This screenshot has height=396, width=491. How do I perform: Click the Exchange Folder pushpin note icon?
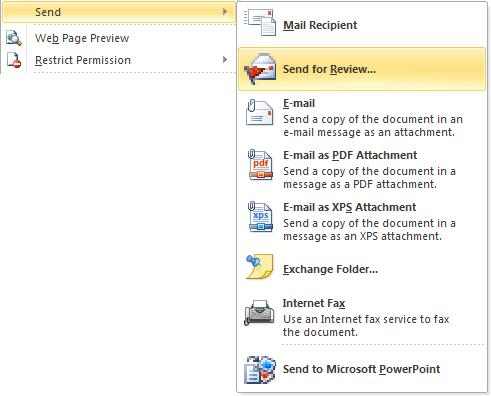(260, 266)
